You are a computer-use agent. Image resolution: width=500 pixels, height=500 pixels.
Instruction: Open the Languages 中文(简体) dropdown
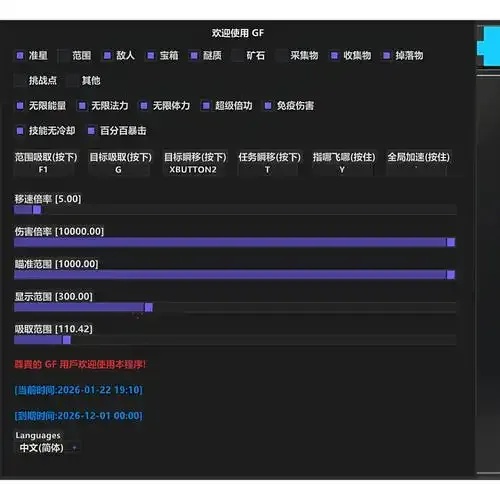click(47, 448)
